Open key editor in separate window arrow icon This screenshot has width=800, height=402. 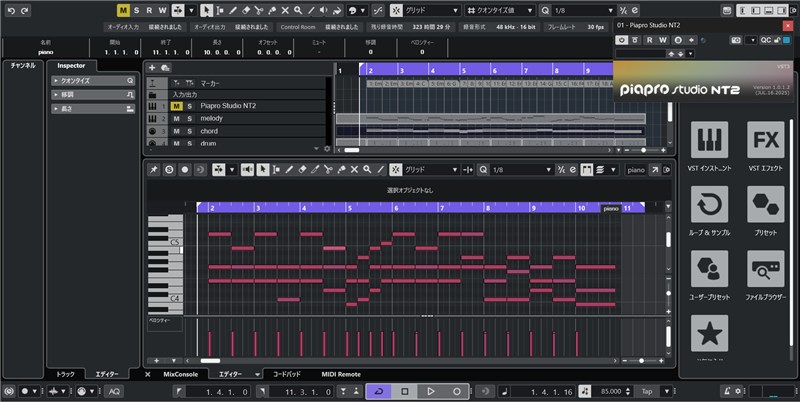tap(655, 170)
